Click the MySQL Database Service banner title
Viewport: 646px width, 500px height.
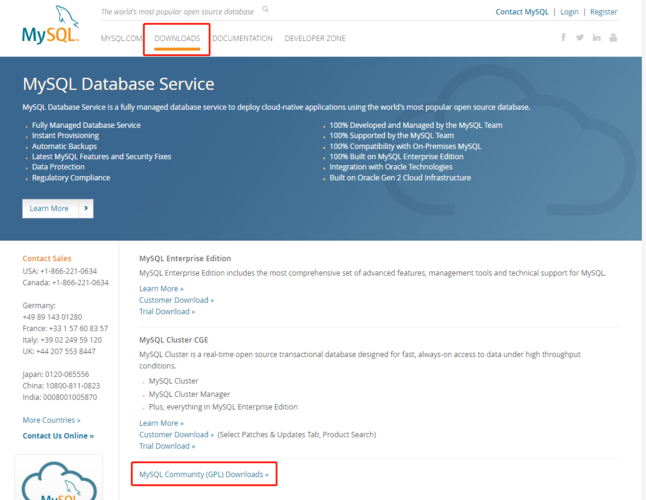[x=118, y=84]
